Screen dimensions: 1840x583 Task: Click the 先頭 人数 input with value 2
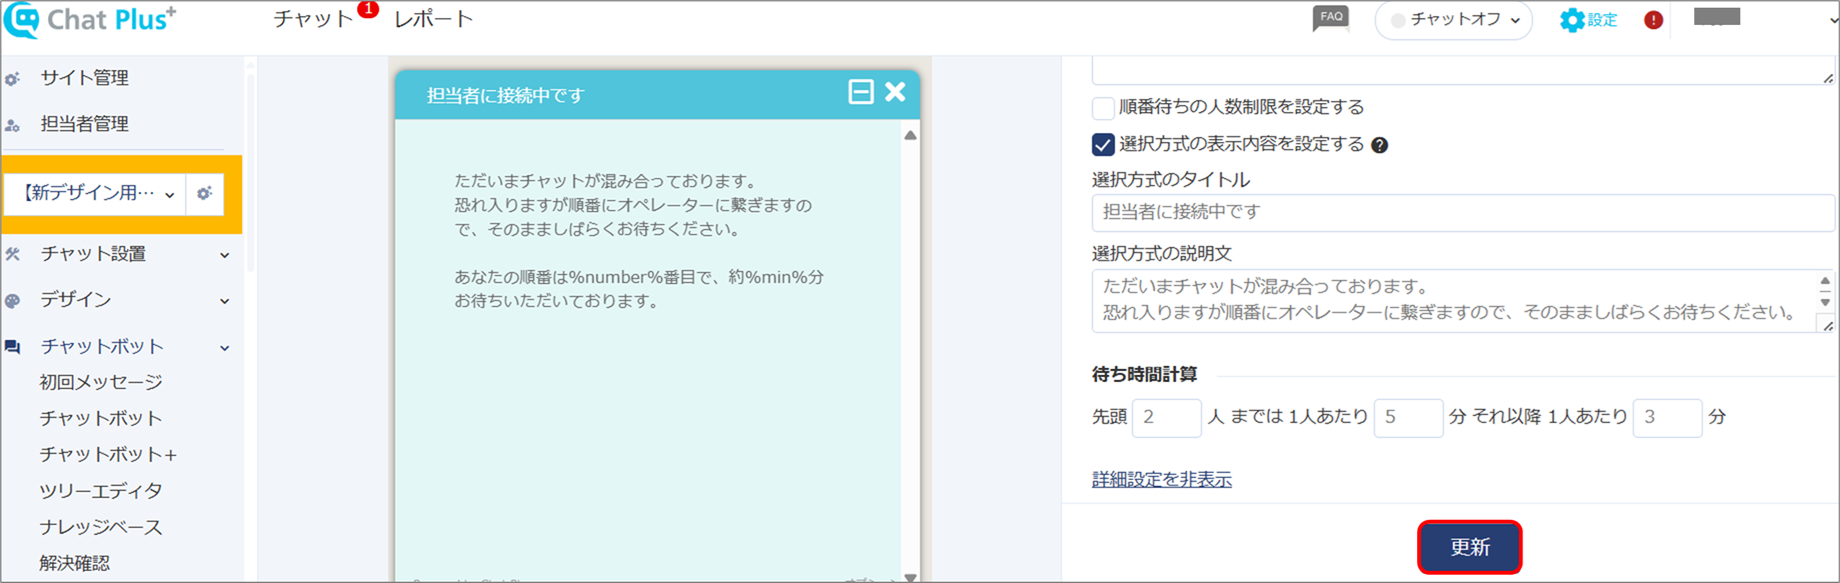click(1166, 417)
